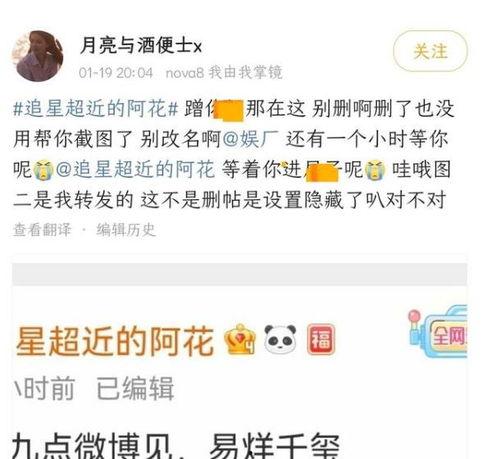This screenshot has height=459, width=500.
Task: Click the gold crown membership badge
Action: (240, 340)
